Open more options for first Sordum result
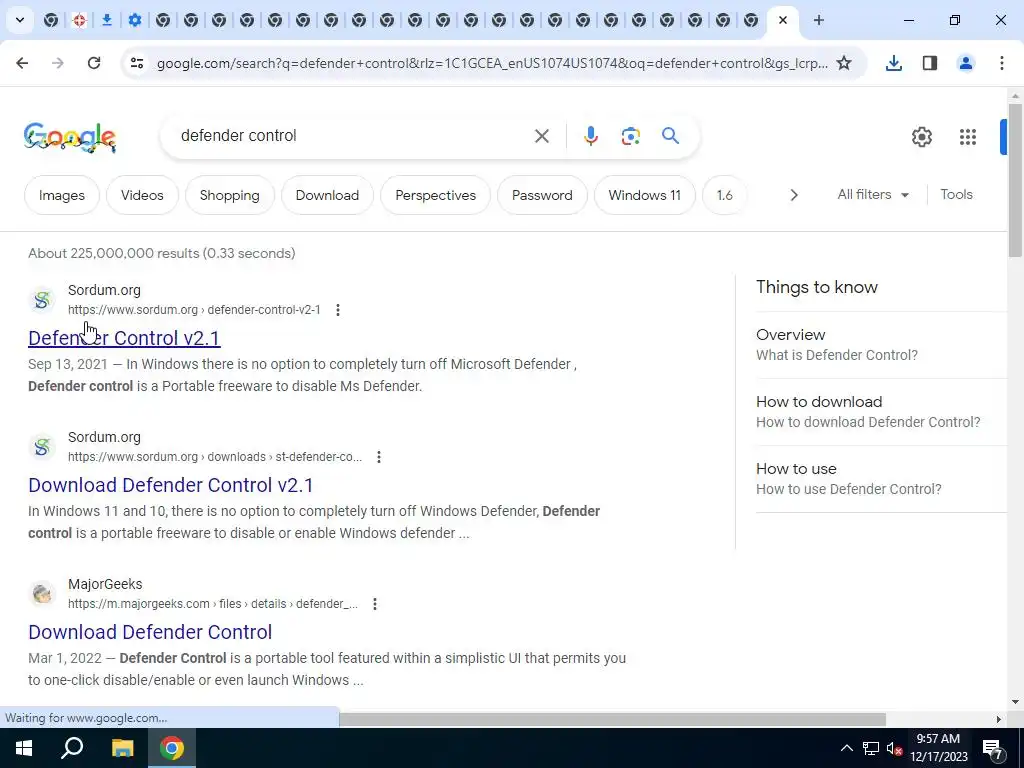Viewport: 1024px width, 768px height. (338, 310)
